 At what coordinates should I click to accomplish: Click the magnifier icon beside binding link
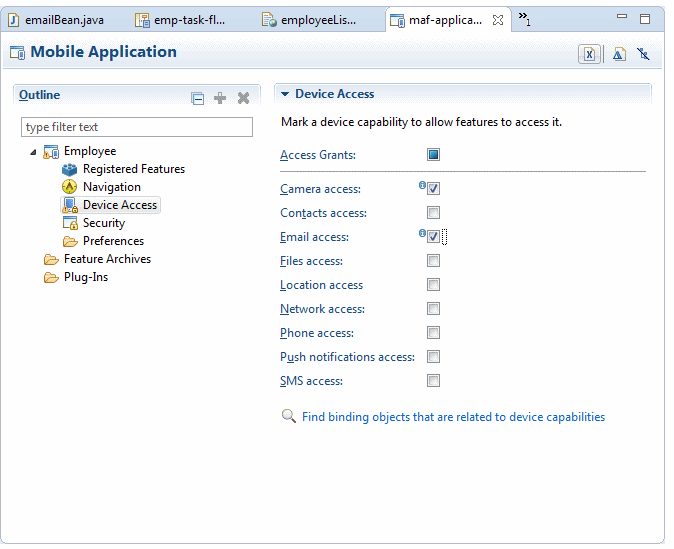(x=288, y=416)
